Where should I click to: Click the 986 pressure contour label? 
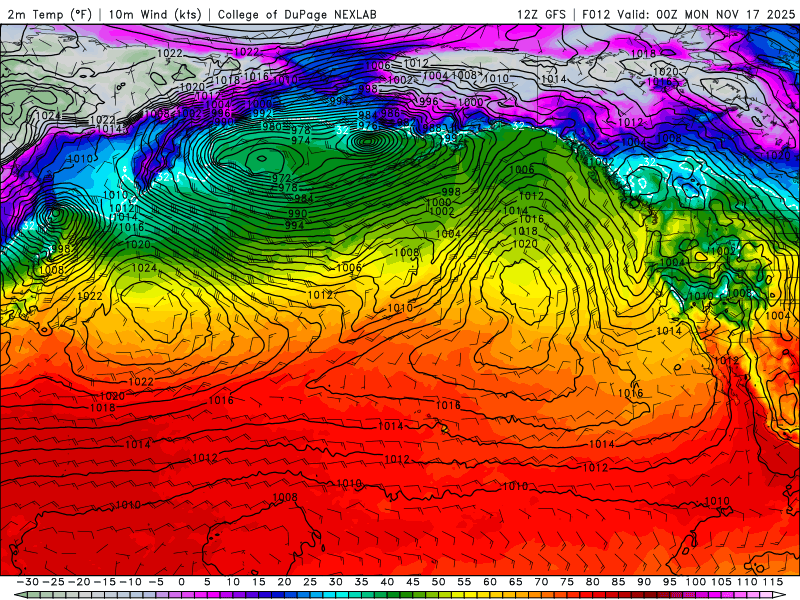coord(390,113)
